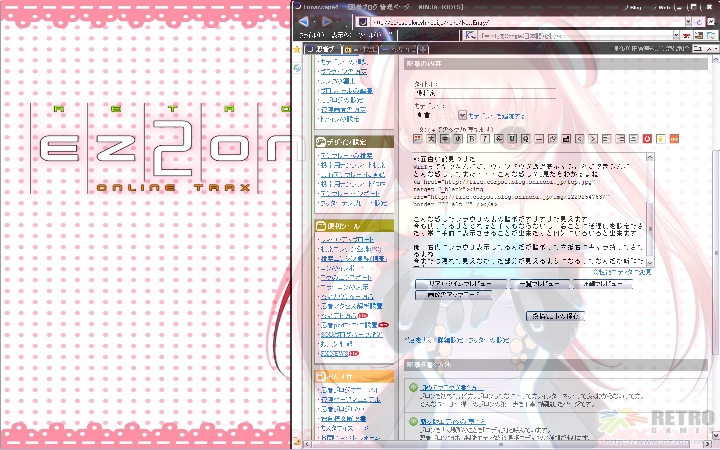
Task: Align text left in editor
Action: pos(607,138)
